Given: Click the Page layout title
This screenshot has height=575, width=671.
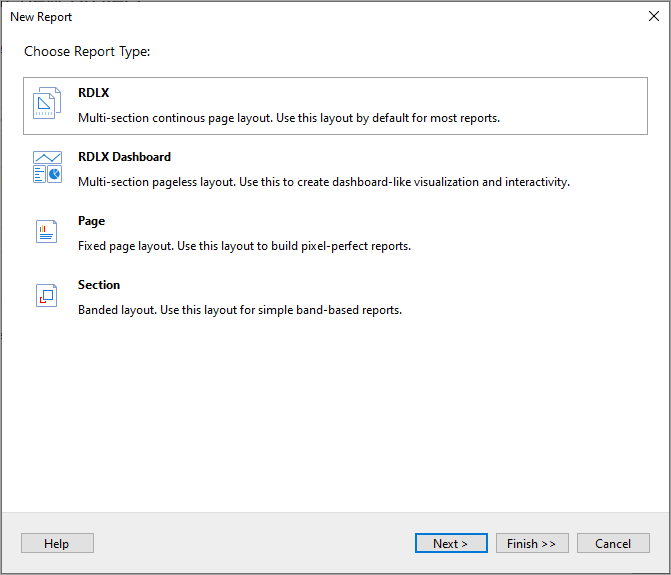Looking at the screenshot, I should [92, 221].
